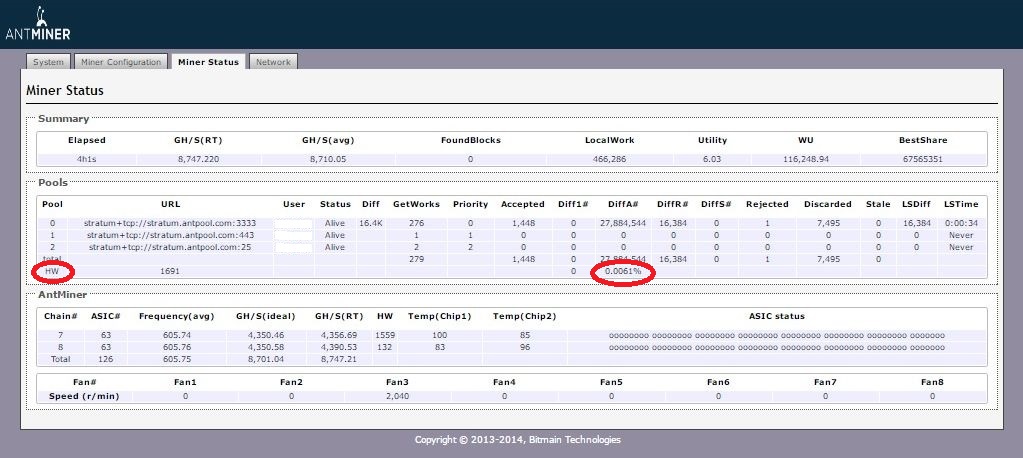
Task: Open the System tab
Action: click(x=48, y=62)
